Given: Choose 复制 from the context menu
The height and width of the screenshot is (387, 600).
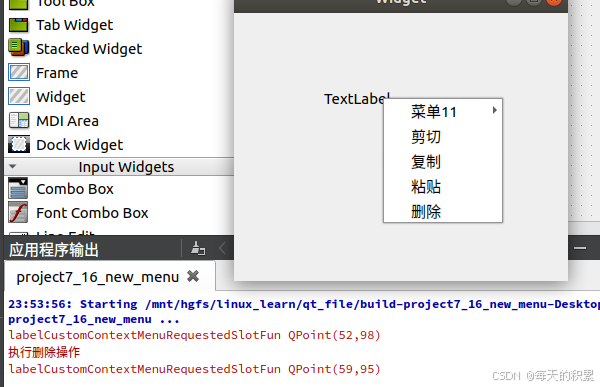Looking at the screenshot, I should point(443,162).
